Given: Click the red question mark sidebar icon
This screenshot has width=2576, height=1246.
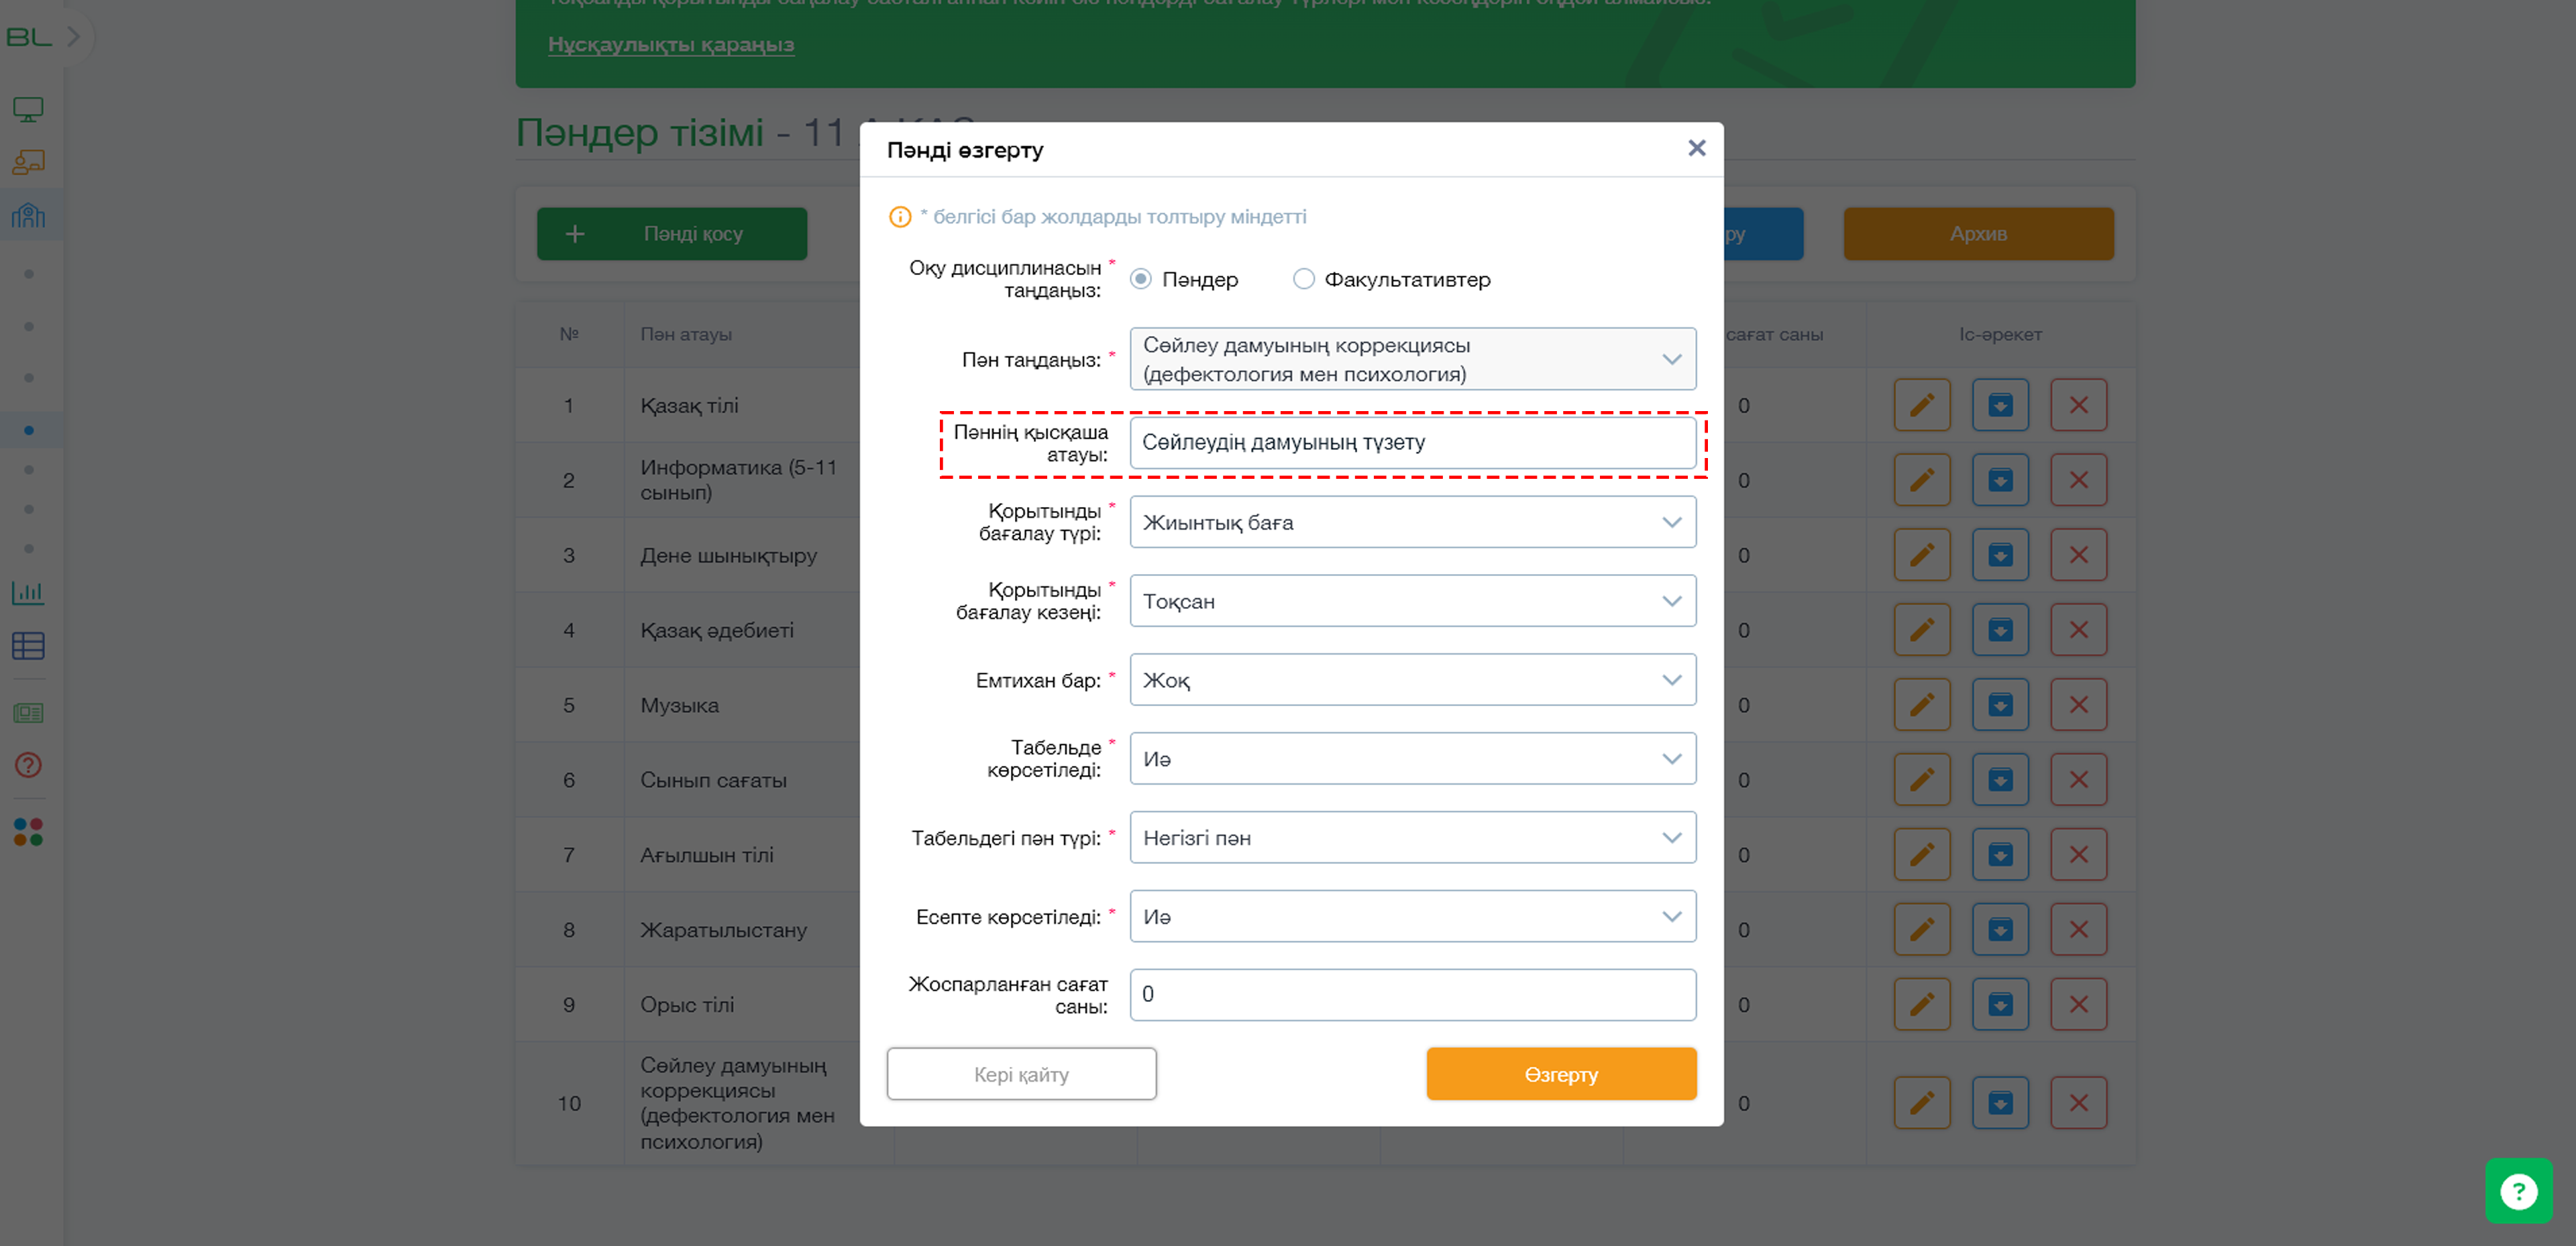Looking at the screenshot, I should pyautogui.click(x=28, y=765).
